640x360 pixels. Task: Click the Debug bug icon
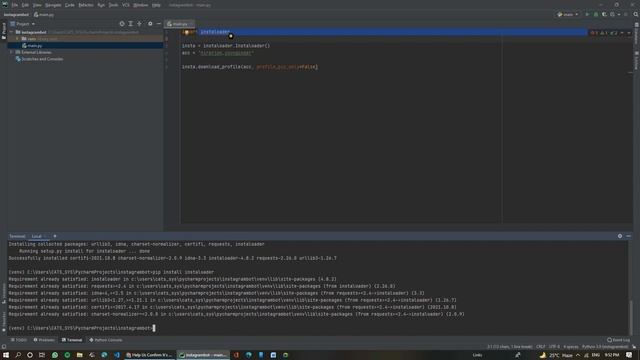pyautogui.click(x=596, y=15)
